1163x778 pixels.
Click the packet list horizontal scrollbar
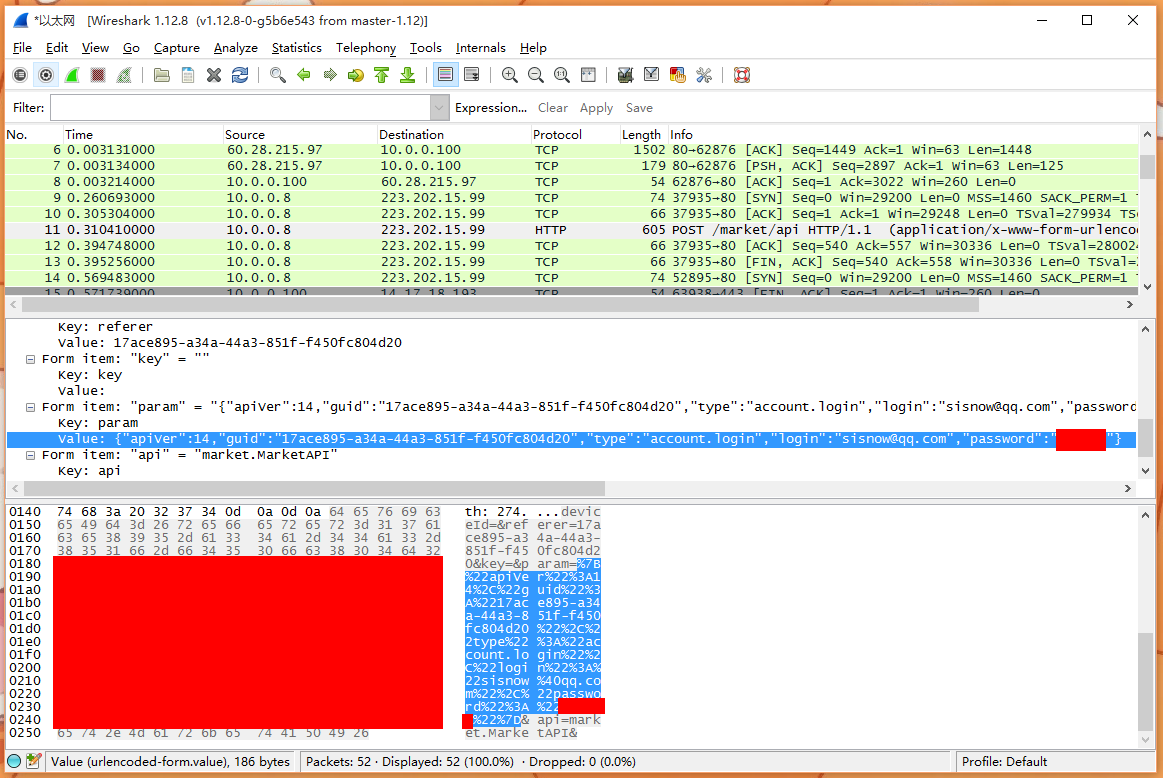click(500, 304)
